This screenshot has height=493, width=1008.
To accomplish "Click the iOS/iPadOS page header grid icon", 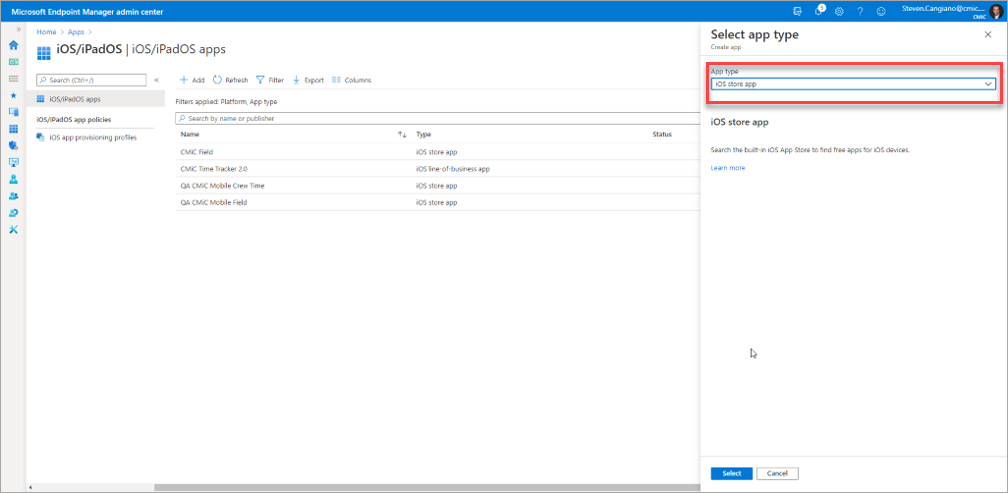I will [x=44, y=53].
